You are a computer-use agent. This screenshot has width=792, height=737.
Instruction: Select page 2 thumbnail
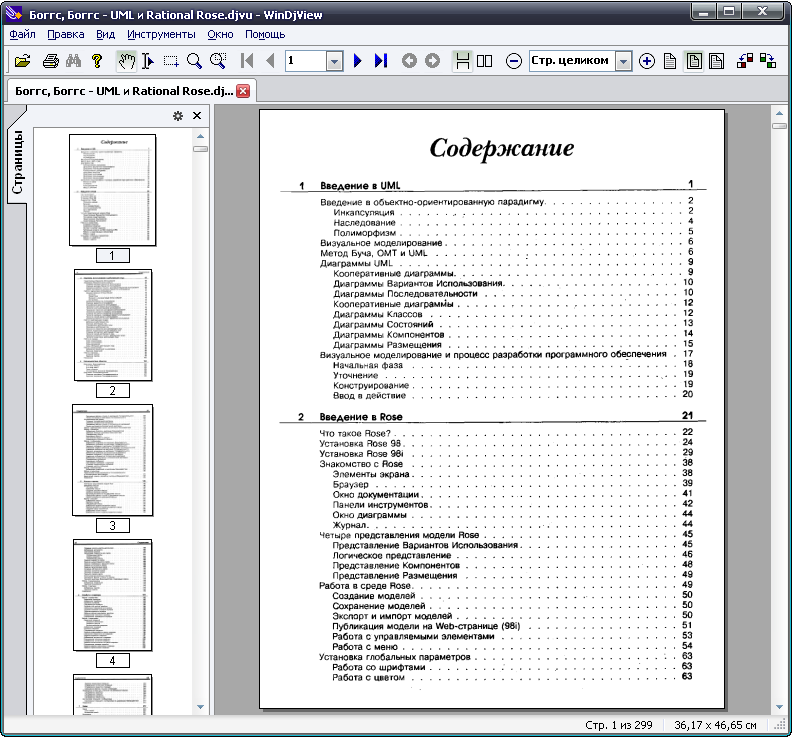(113, 325)
